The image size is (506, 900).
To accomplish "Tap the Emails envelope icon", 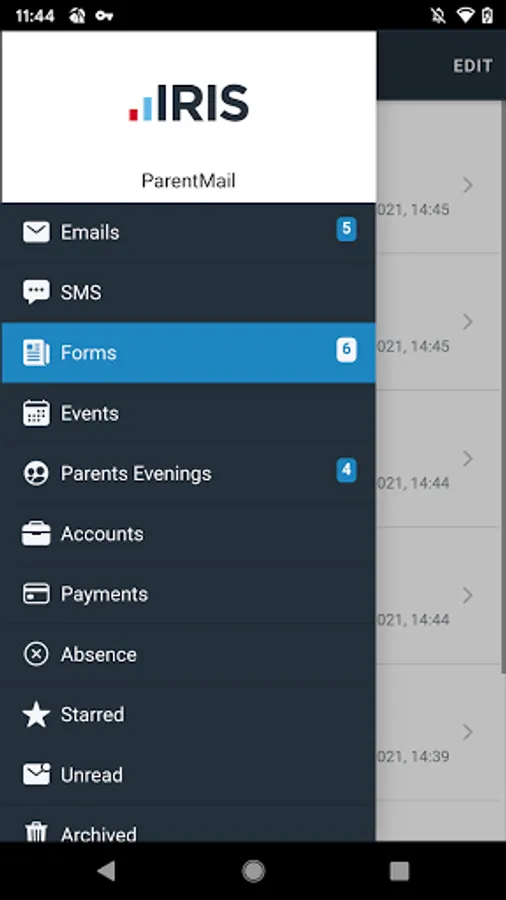I will (x=36, y=232).
